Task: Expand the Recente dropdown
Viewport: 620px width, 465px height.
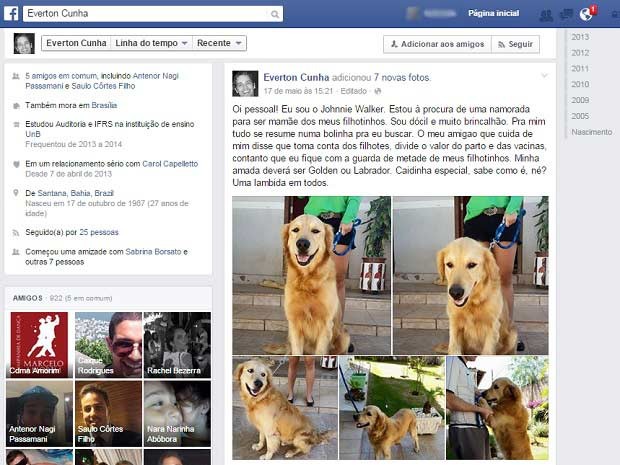Action: pyautogui.click(x=220, y=44)
